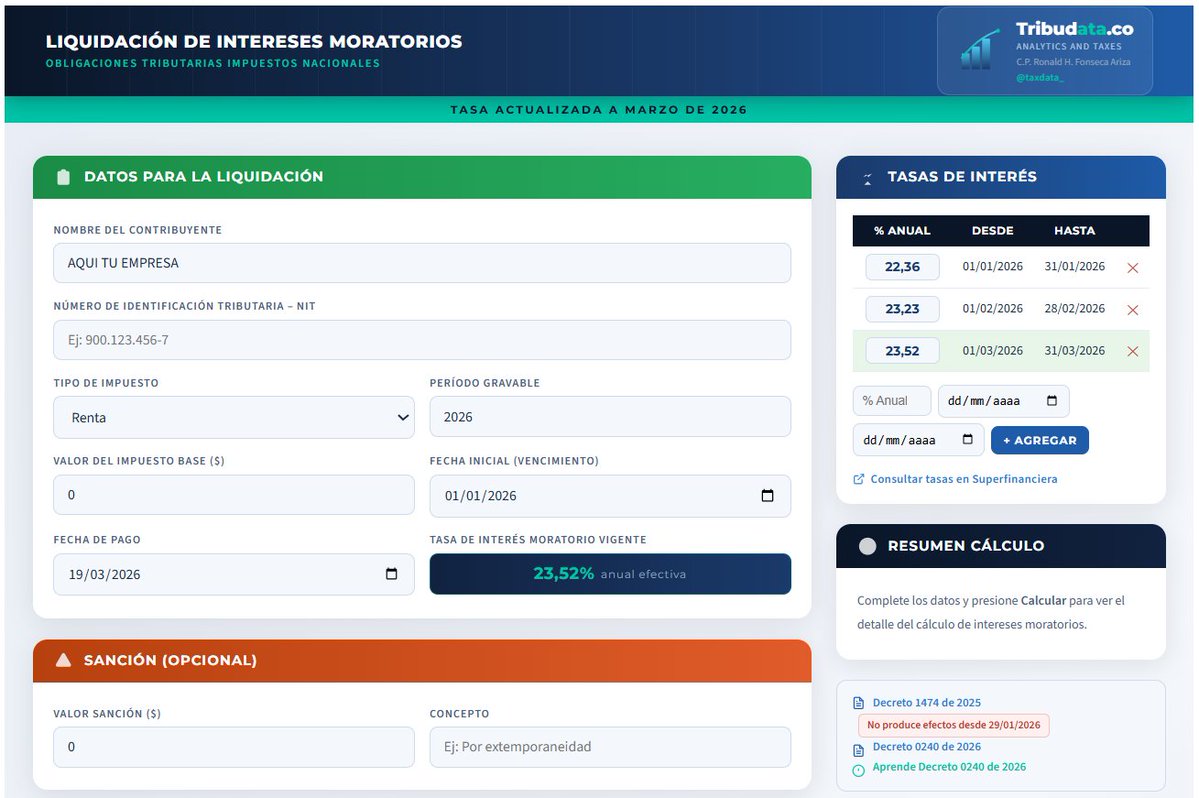Image resolution: width=1199 pixels, height=798 pixels.
Task: Click the % ANUAL column header
Action: click(902, 231)
